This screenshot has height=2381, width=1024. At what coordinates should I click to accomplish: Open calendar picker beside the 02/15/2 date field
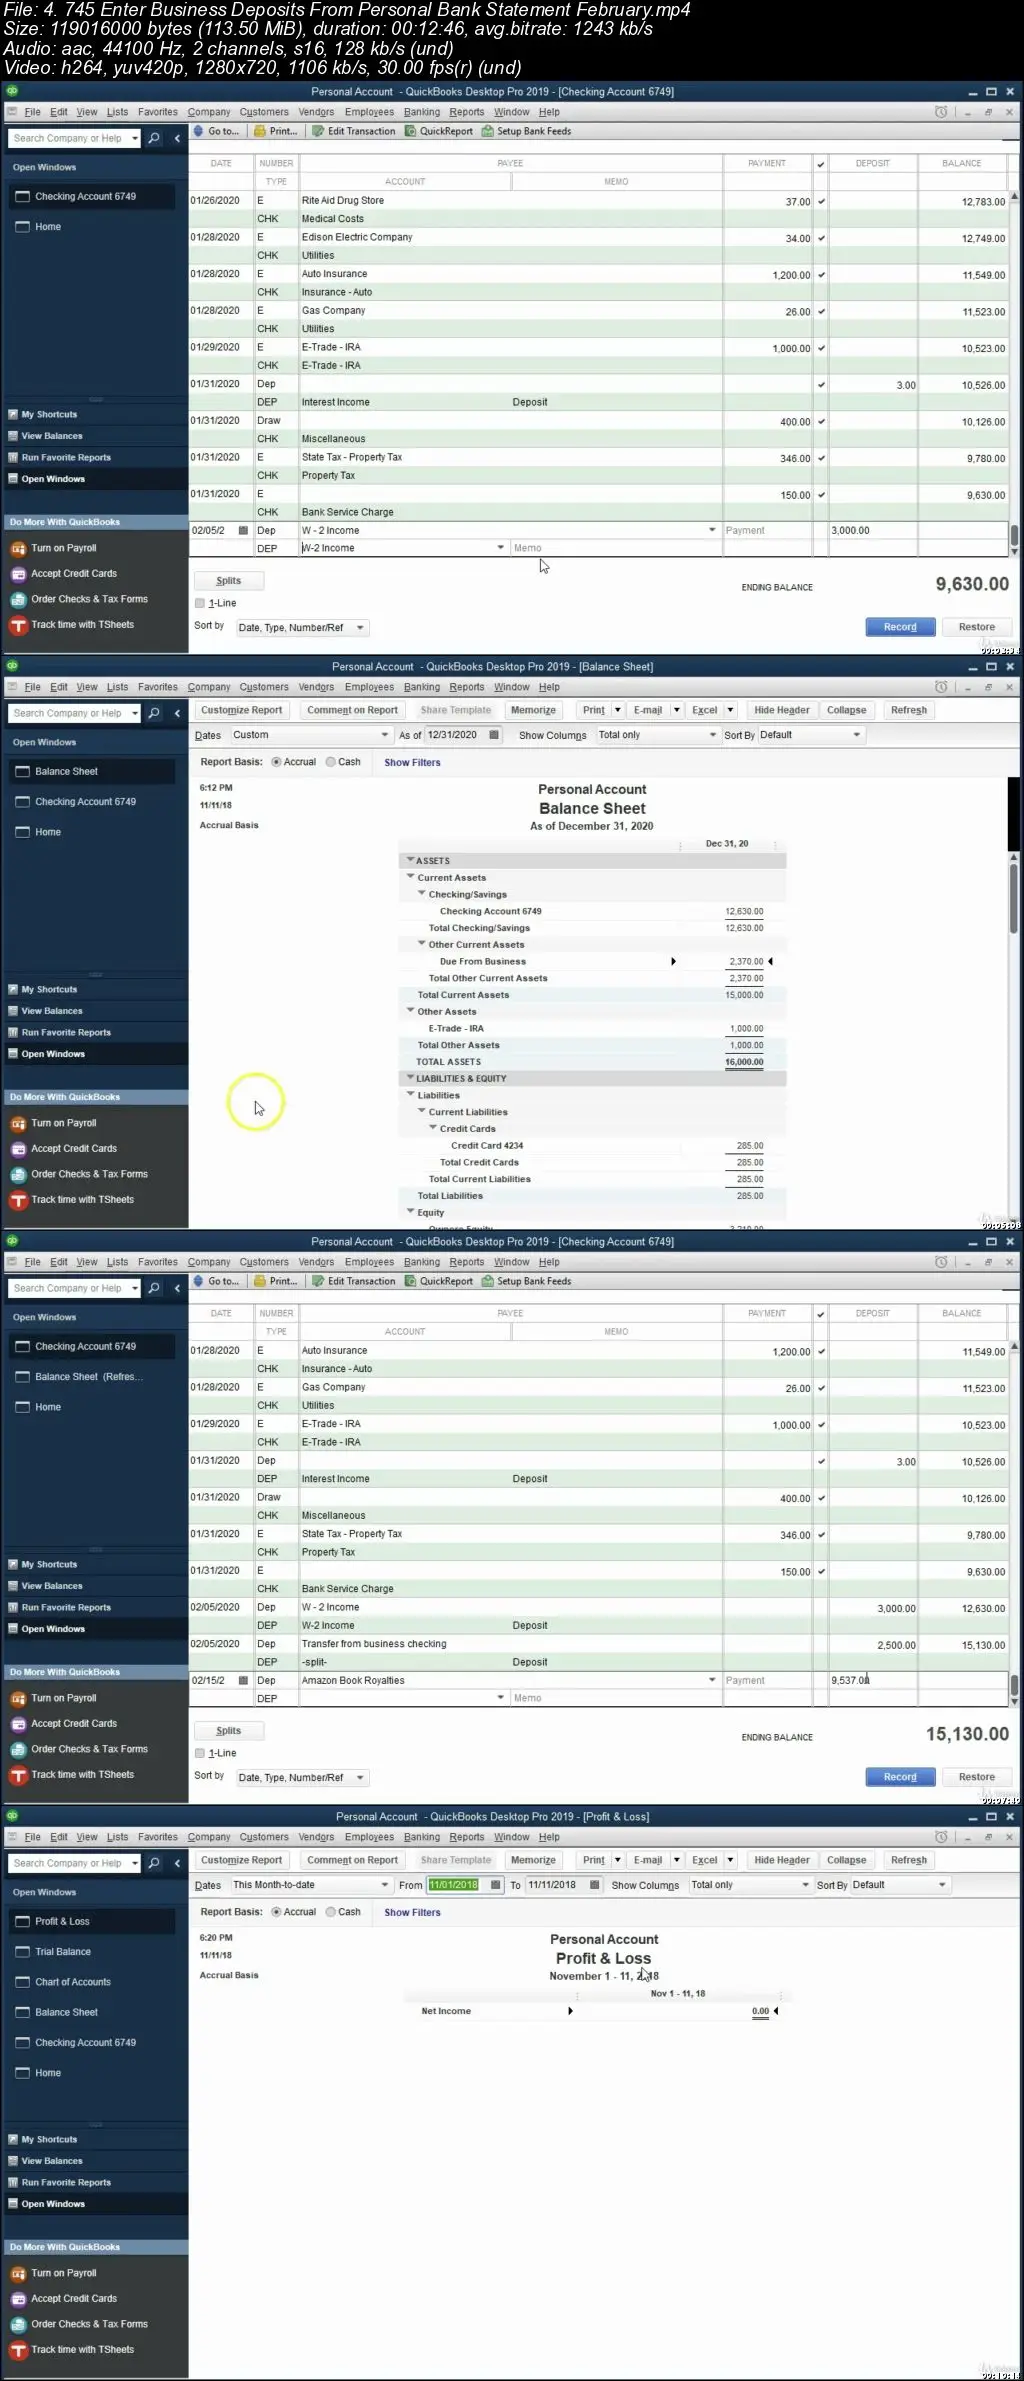point(243,1680)
